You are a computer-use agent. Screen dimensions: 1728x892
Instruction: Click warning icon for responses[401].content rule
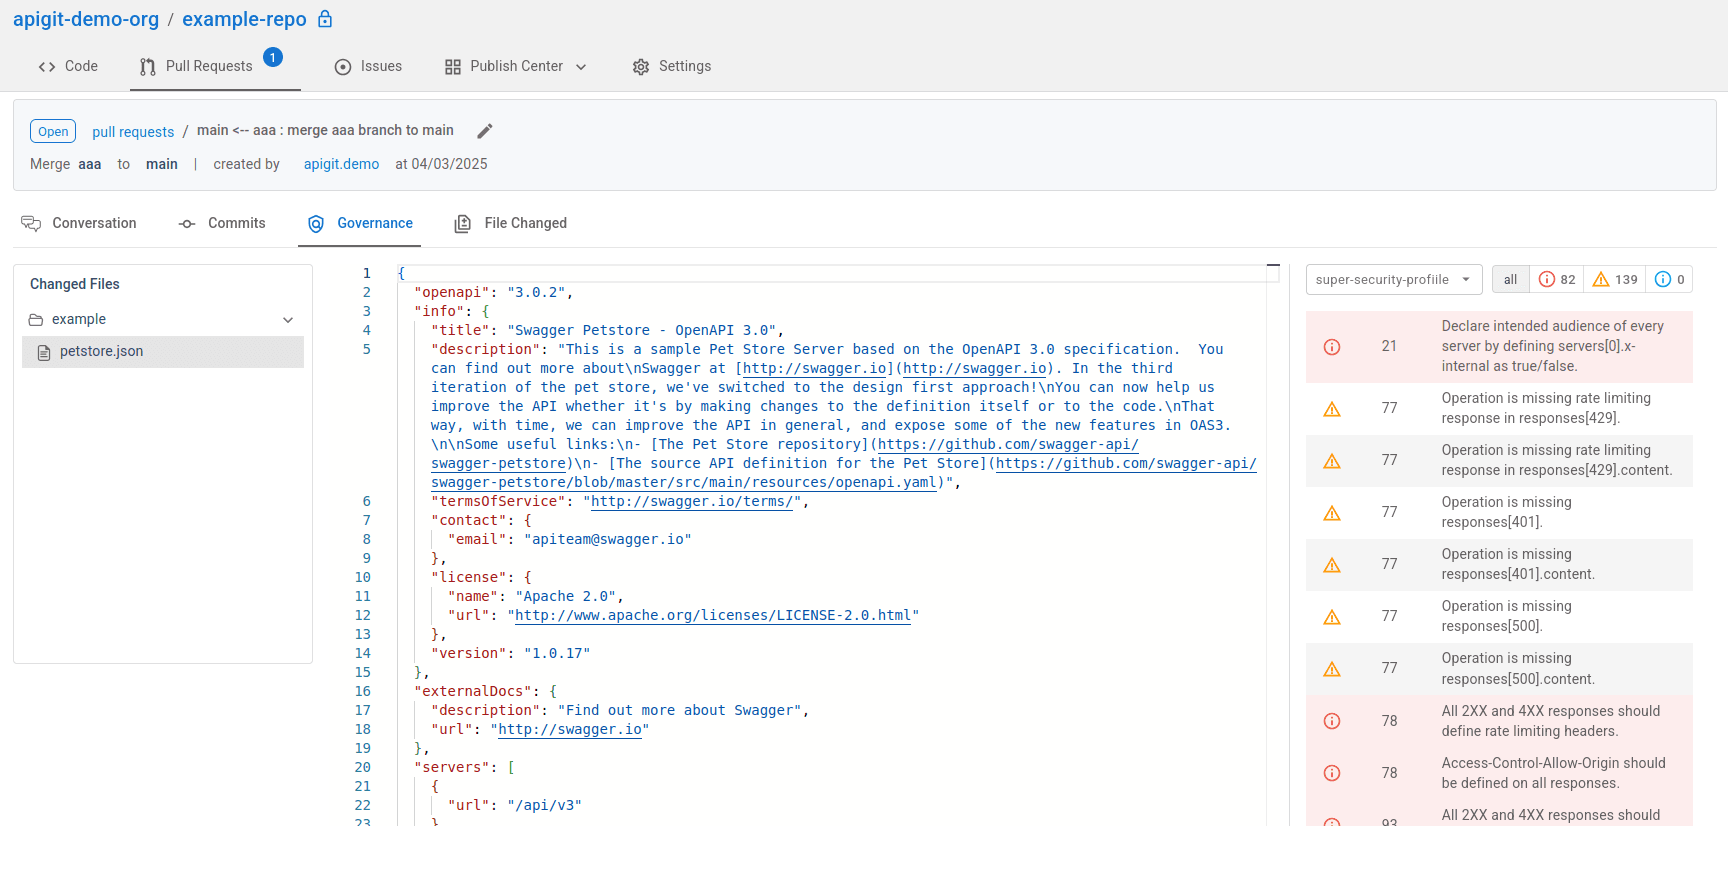pos(1332,565)
